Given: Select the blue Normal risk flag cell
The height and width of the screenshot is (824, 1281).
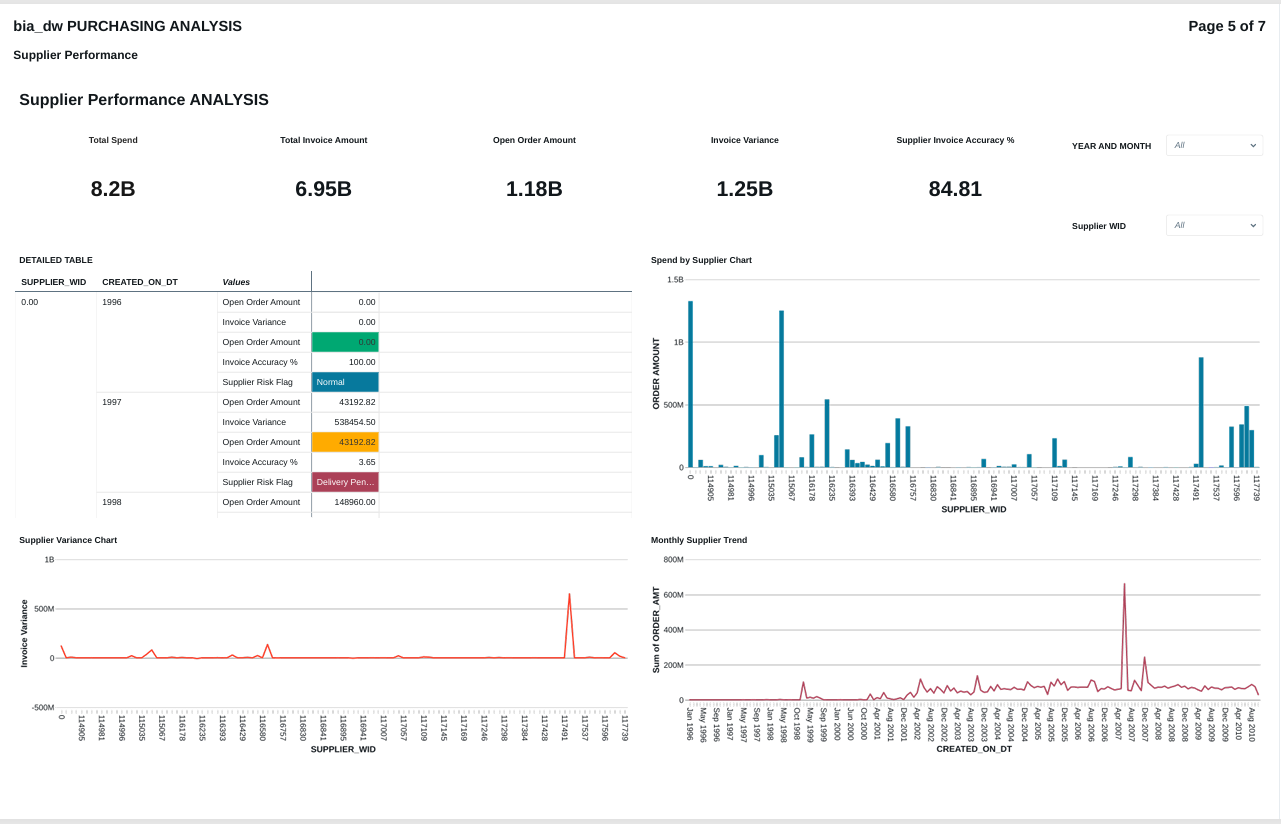Looking at the screenshot, I should pos(345,382).
